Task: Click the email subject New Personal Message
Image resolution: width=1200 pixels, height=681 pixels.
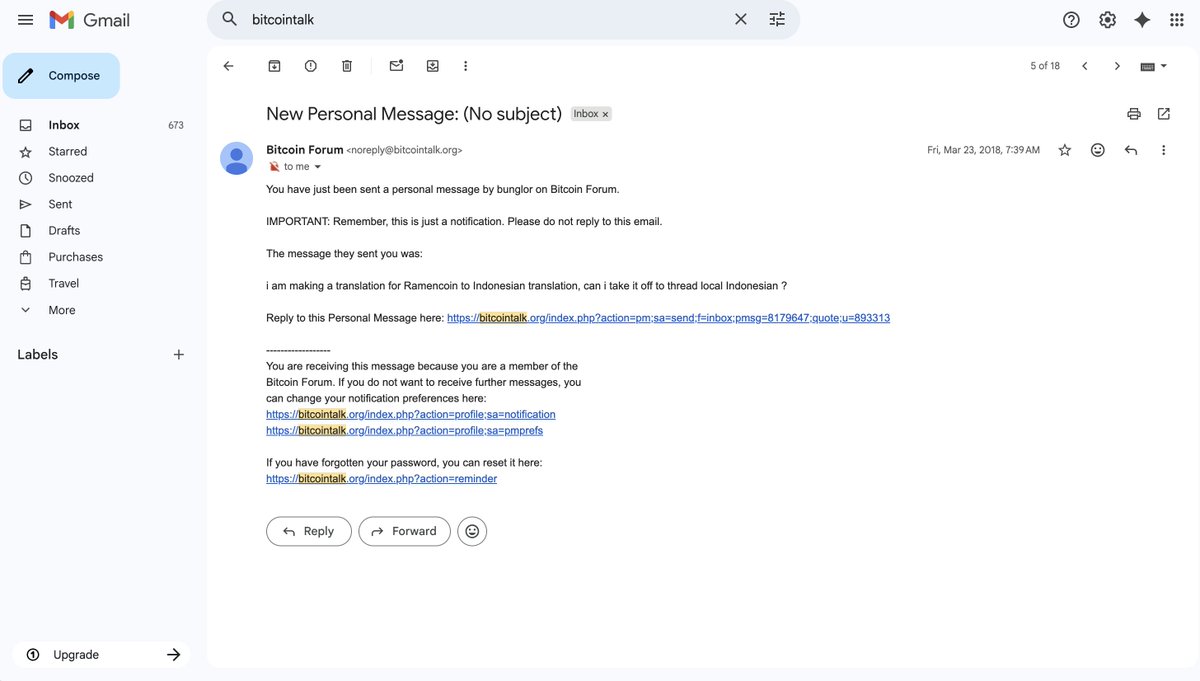Action: (414, 114)
